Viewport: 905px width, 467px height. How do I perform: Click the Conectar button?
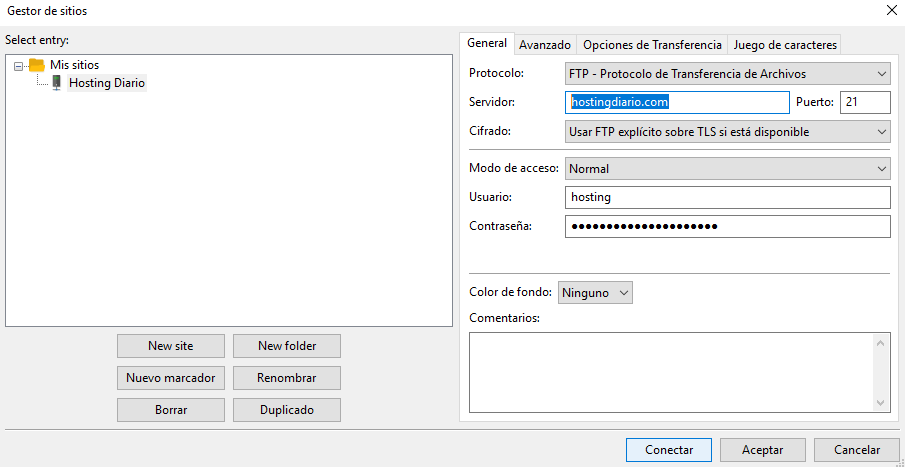pos(669,450)
